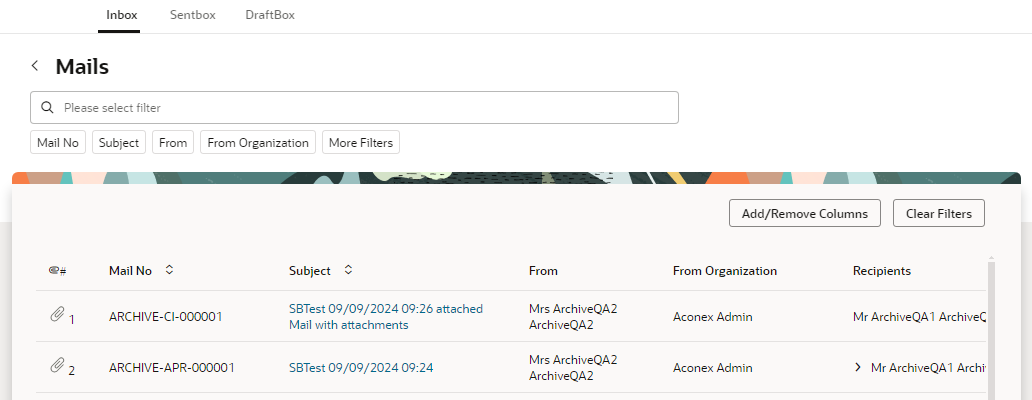Image resolution: width=1032 pixels, height=400 pixels.
Task: Click the Please select filter field
Action: pyautogui.click(x=354, y=107)
